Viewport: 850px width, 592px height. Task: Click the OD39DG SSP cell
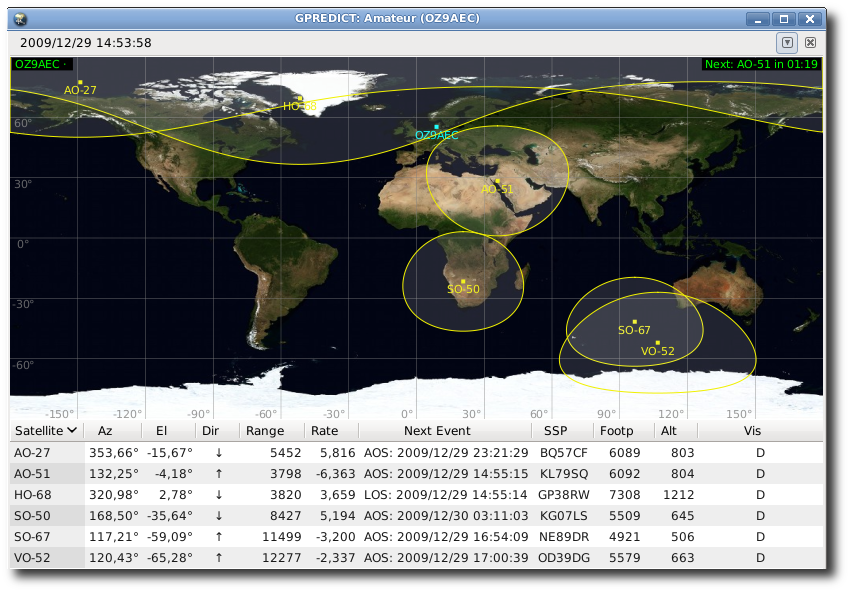click(x=564, y=558)
